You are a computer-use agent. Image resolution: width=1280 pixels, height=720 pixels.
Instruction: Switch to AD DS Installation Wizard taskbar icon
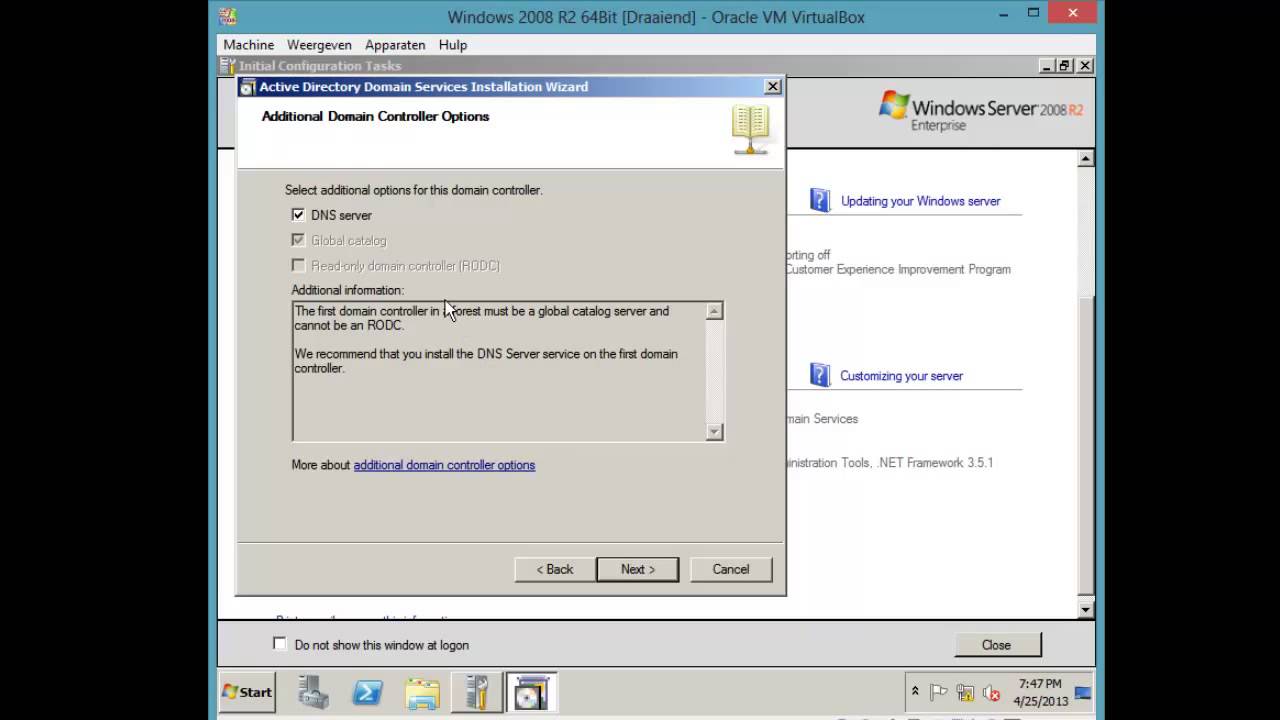click(530, 692)
